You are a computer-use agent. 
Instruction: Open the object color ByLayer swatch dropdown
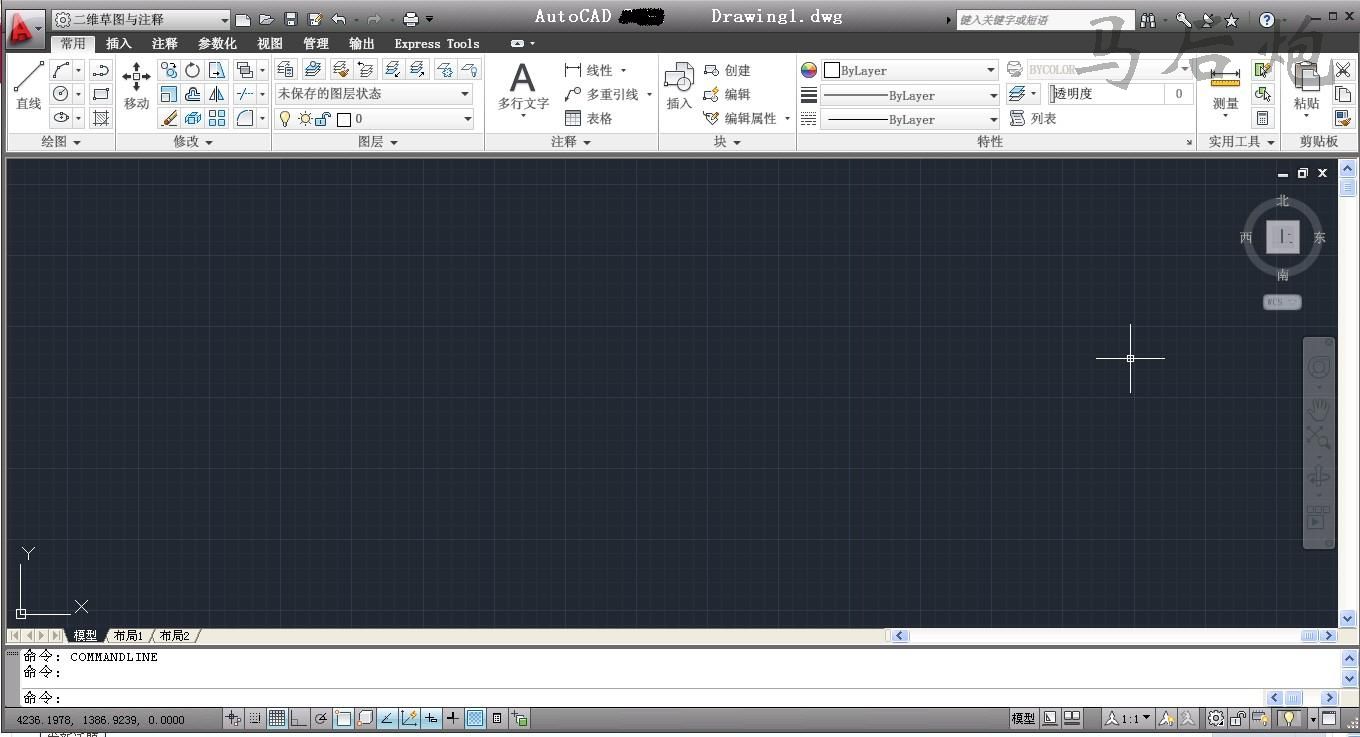click(x=910, y=70)
